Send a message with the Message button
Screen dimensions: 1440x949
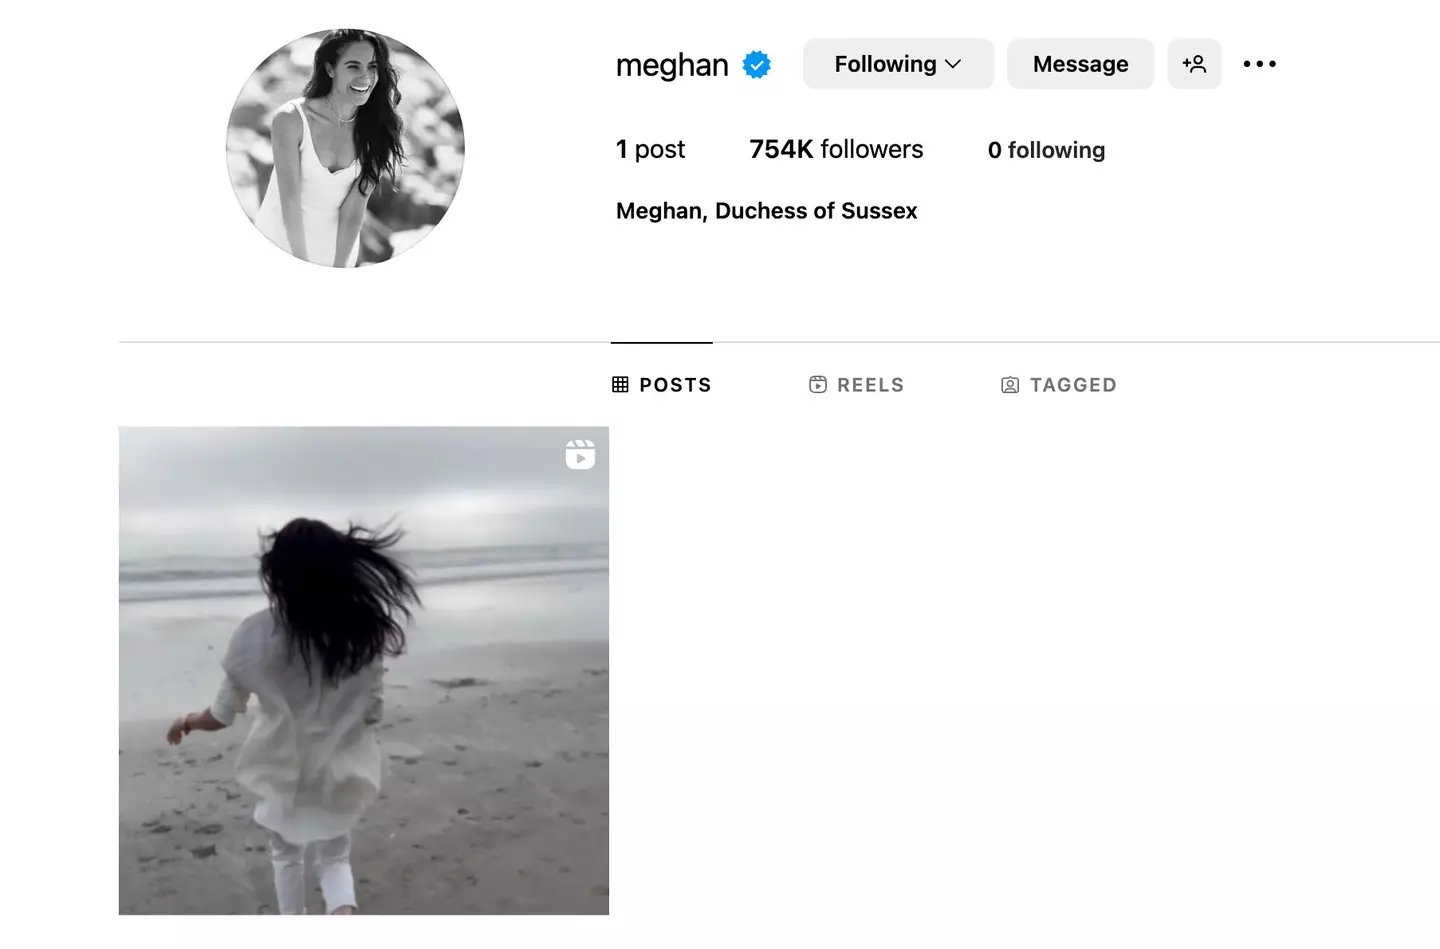[x=1080, y=64]
